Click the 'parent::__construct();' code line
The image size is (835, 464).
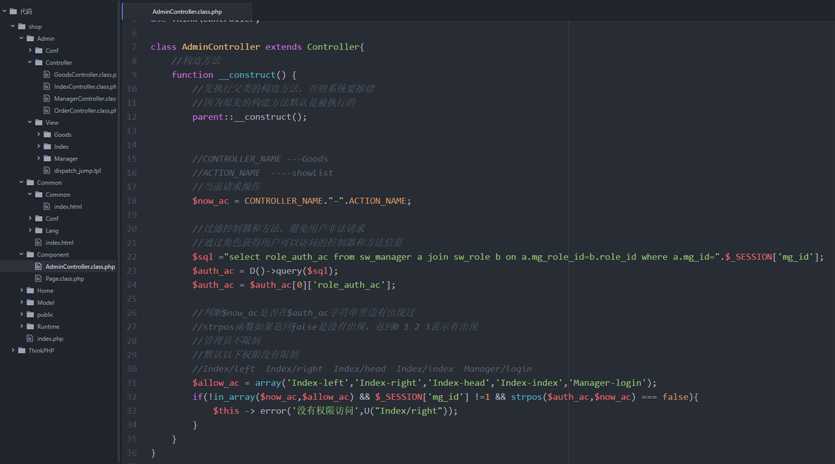click(x=250, y=117)
